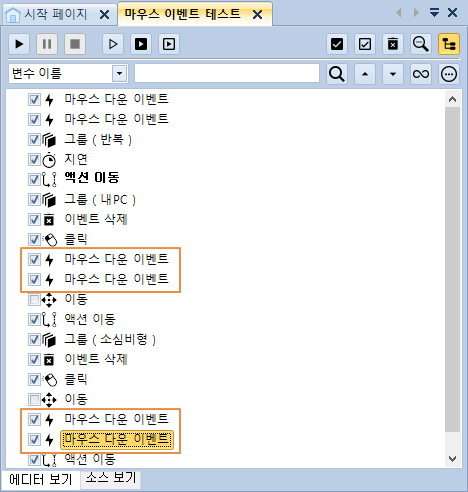This screenshot has height=492, width=468.
Task: Uncheck the 지연 action checkbox
Action: [x=34, y=159]
